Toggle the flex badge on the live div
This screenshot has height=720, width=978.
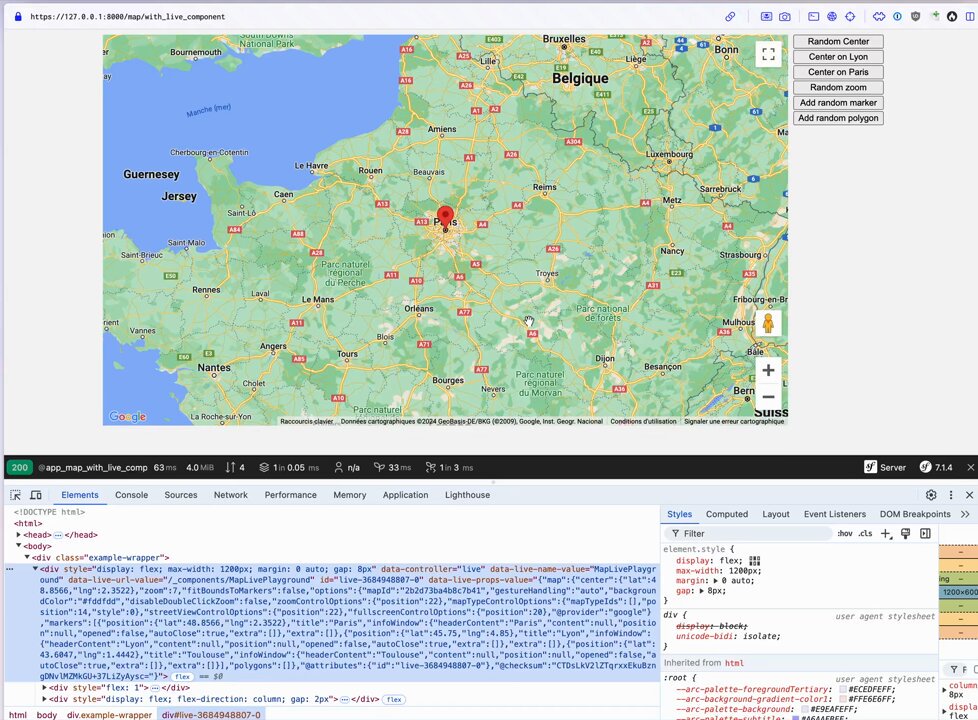coord(182,676)
